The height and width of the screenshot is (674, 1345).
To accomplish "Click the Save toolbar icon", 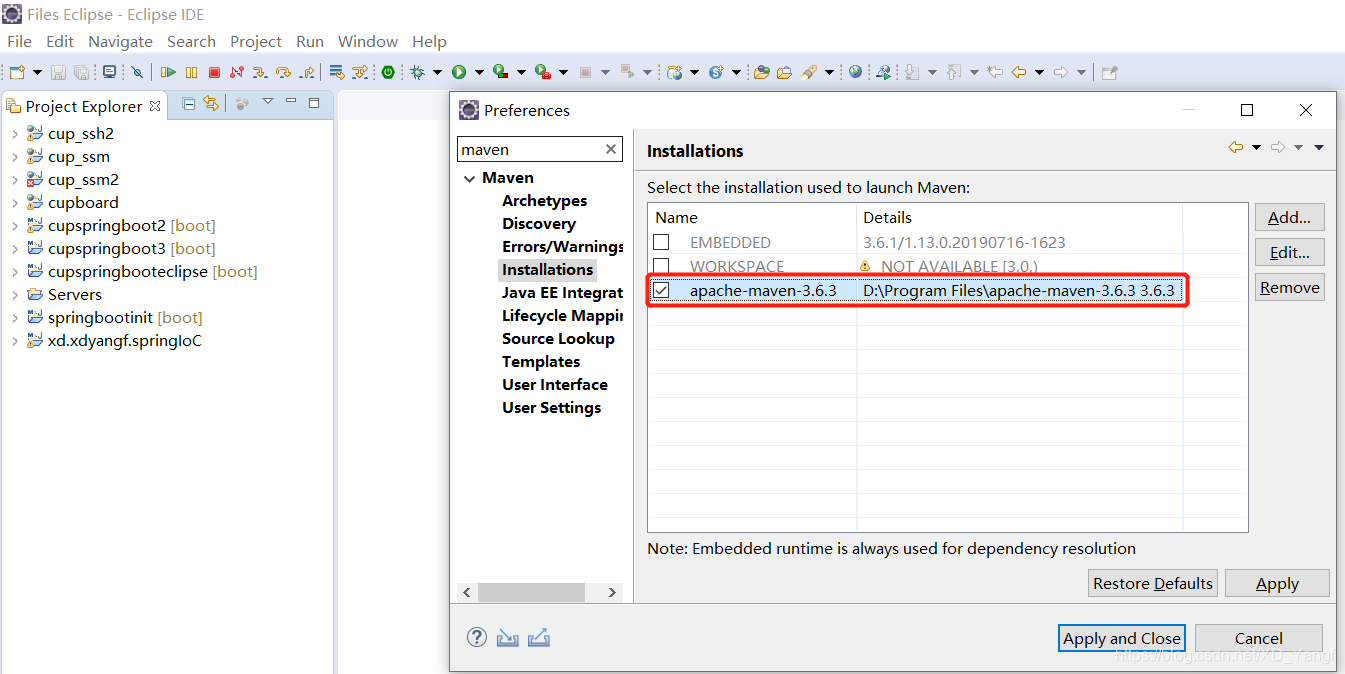I will point(59,72).
